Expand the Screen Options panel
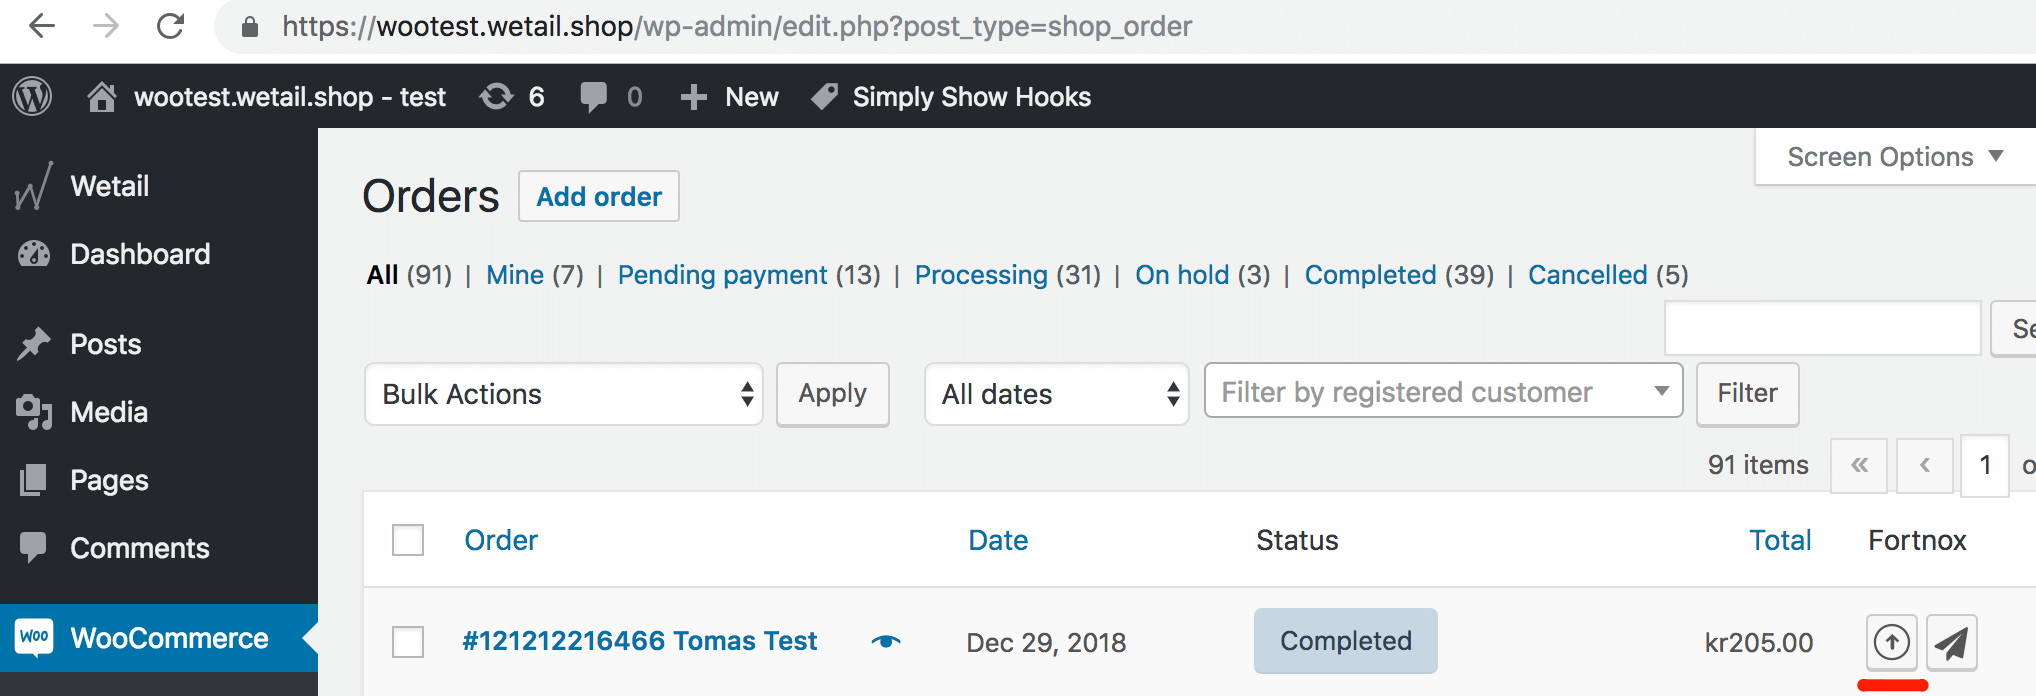This screenshot has width=2036, height=696. pyautogui.click(x=1894, y=157)
